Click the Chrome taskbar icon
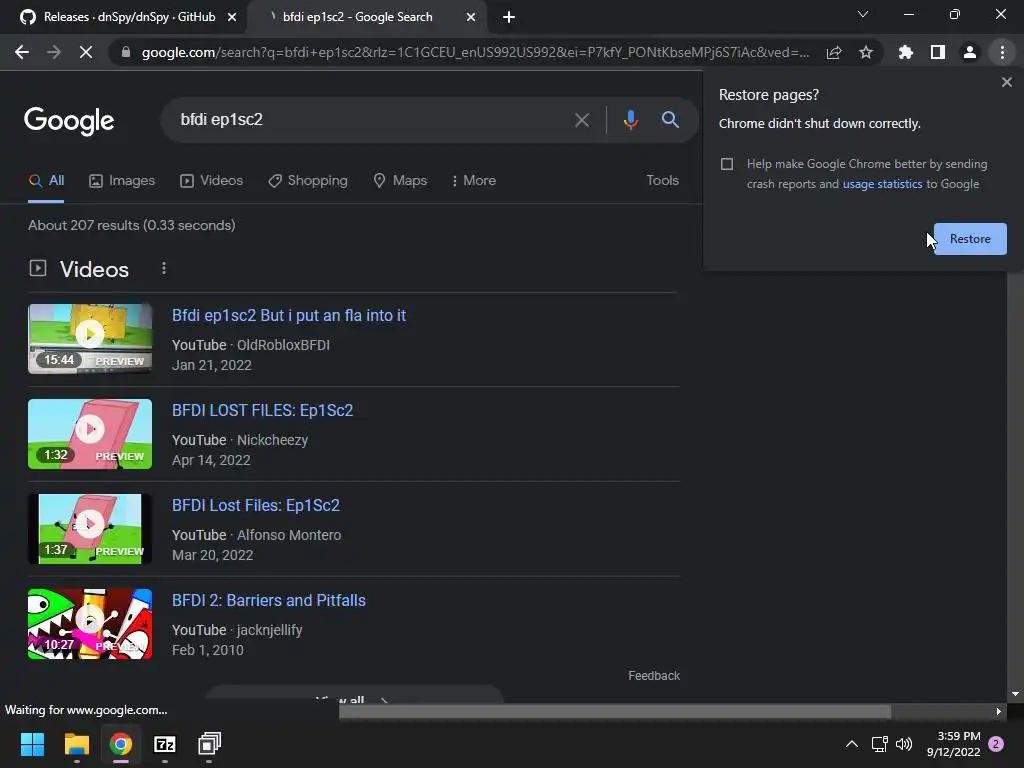 coord(120,744)
